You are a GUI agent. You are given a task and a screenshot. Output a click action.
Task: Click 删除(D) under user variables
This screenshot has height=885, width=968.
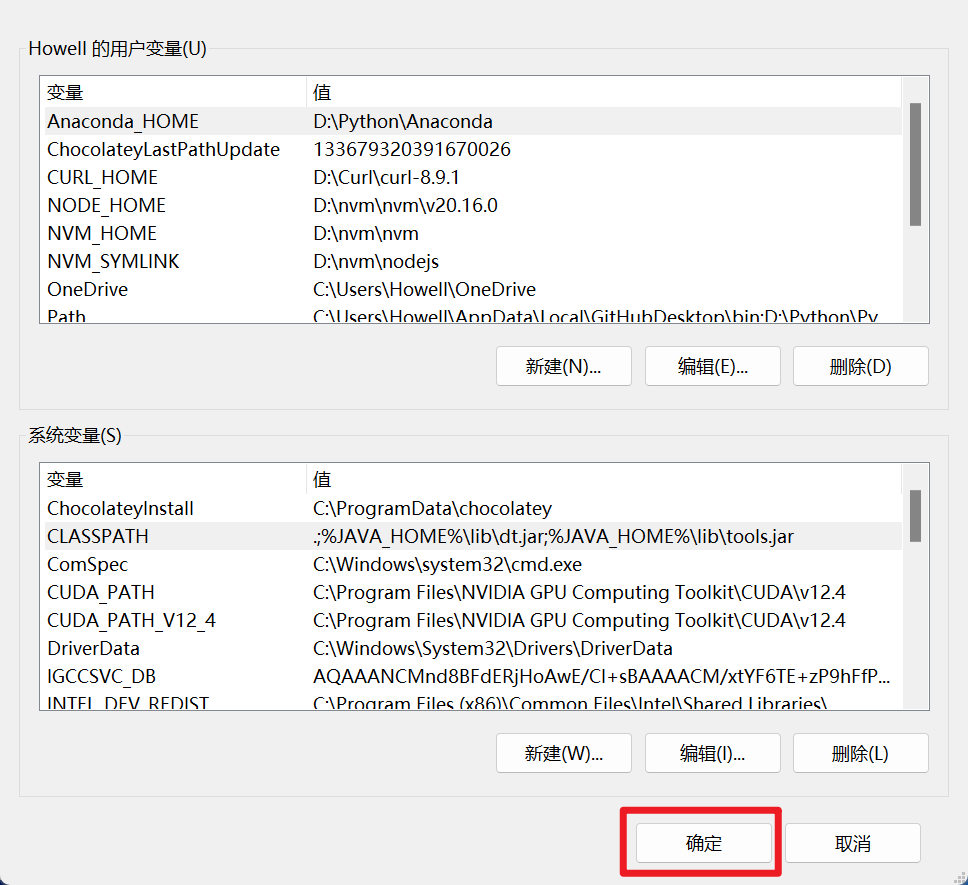[x=860, y=366]
